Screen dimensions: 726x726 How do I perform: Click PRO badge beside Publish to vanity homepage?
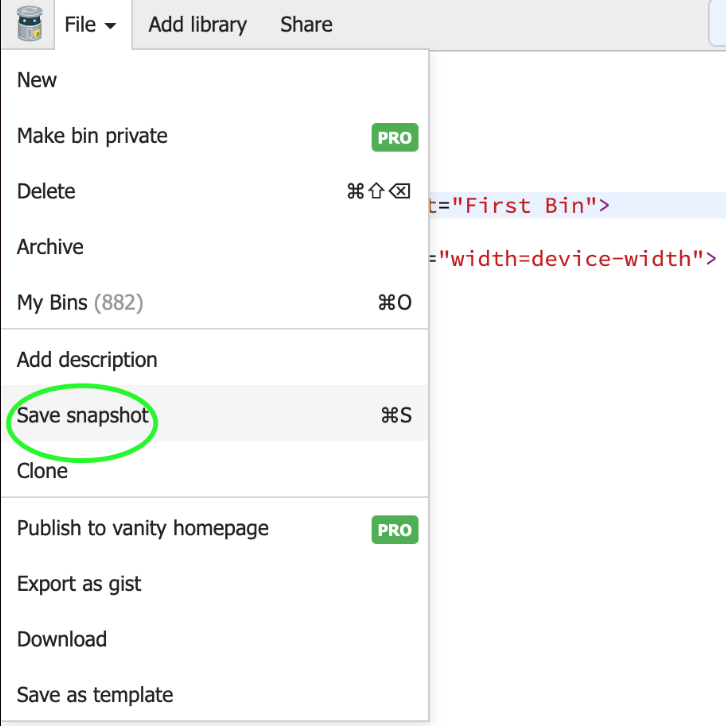(394, 530)
